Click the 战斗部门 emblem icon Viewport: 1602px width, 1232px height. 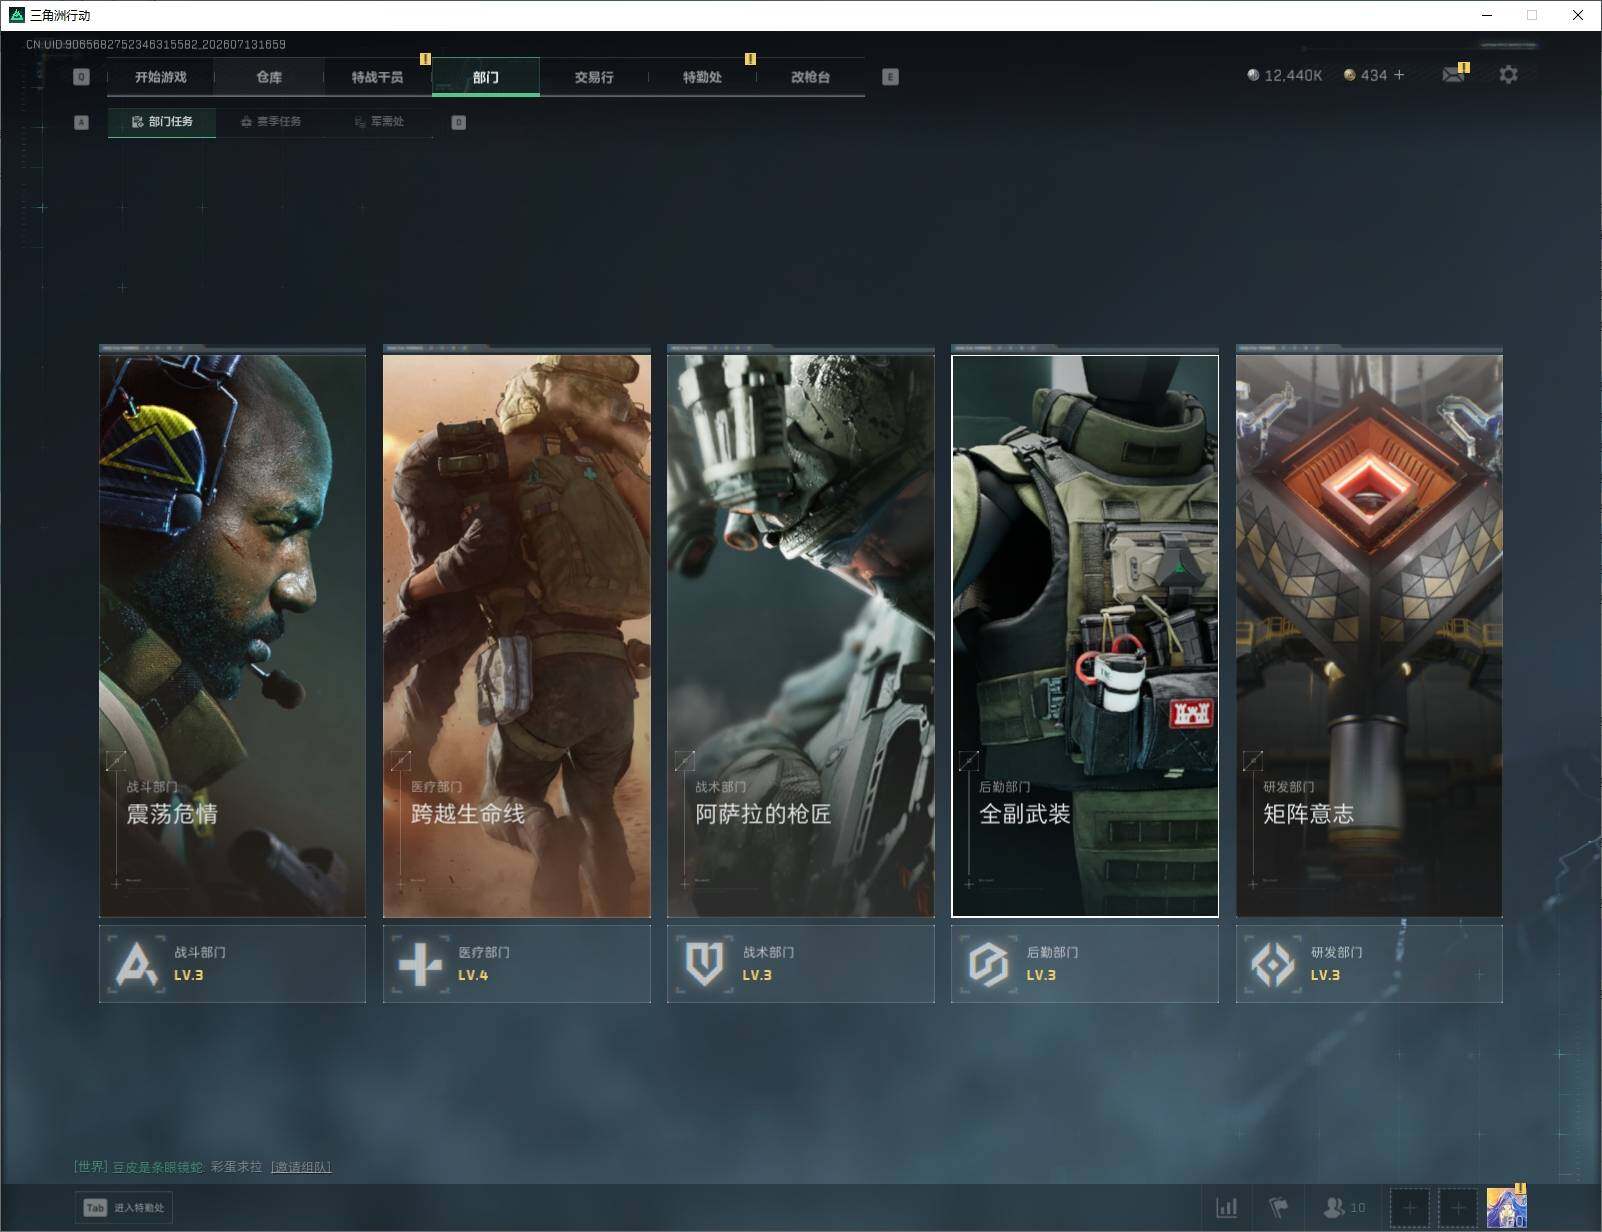coord(137,964)
